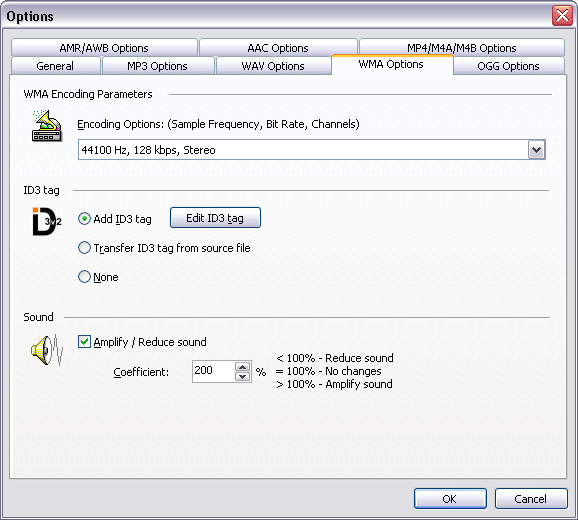Click the ID3v2 logo icon
Screen dimensions: 578x520
pyautogui.click(x=47, y=221)
